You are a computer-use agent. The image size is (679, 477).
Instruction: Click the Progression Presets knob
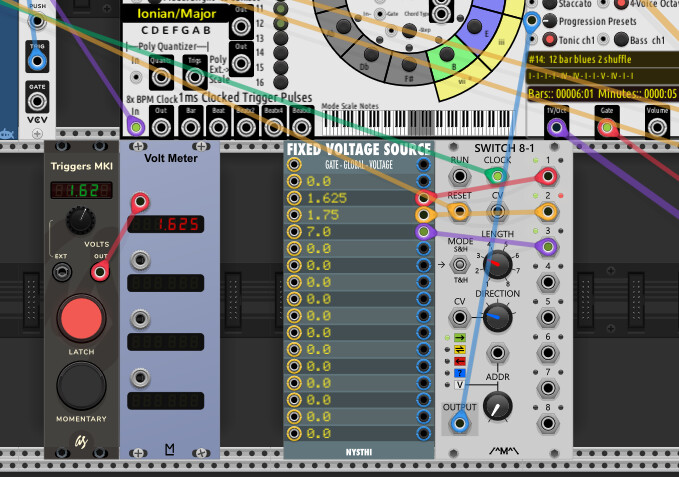pos(548,21)
